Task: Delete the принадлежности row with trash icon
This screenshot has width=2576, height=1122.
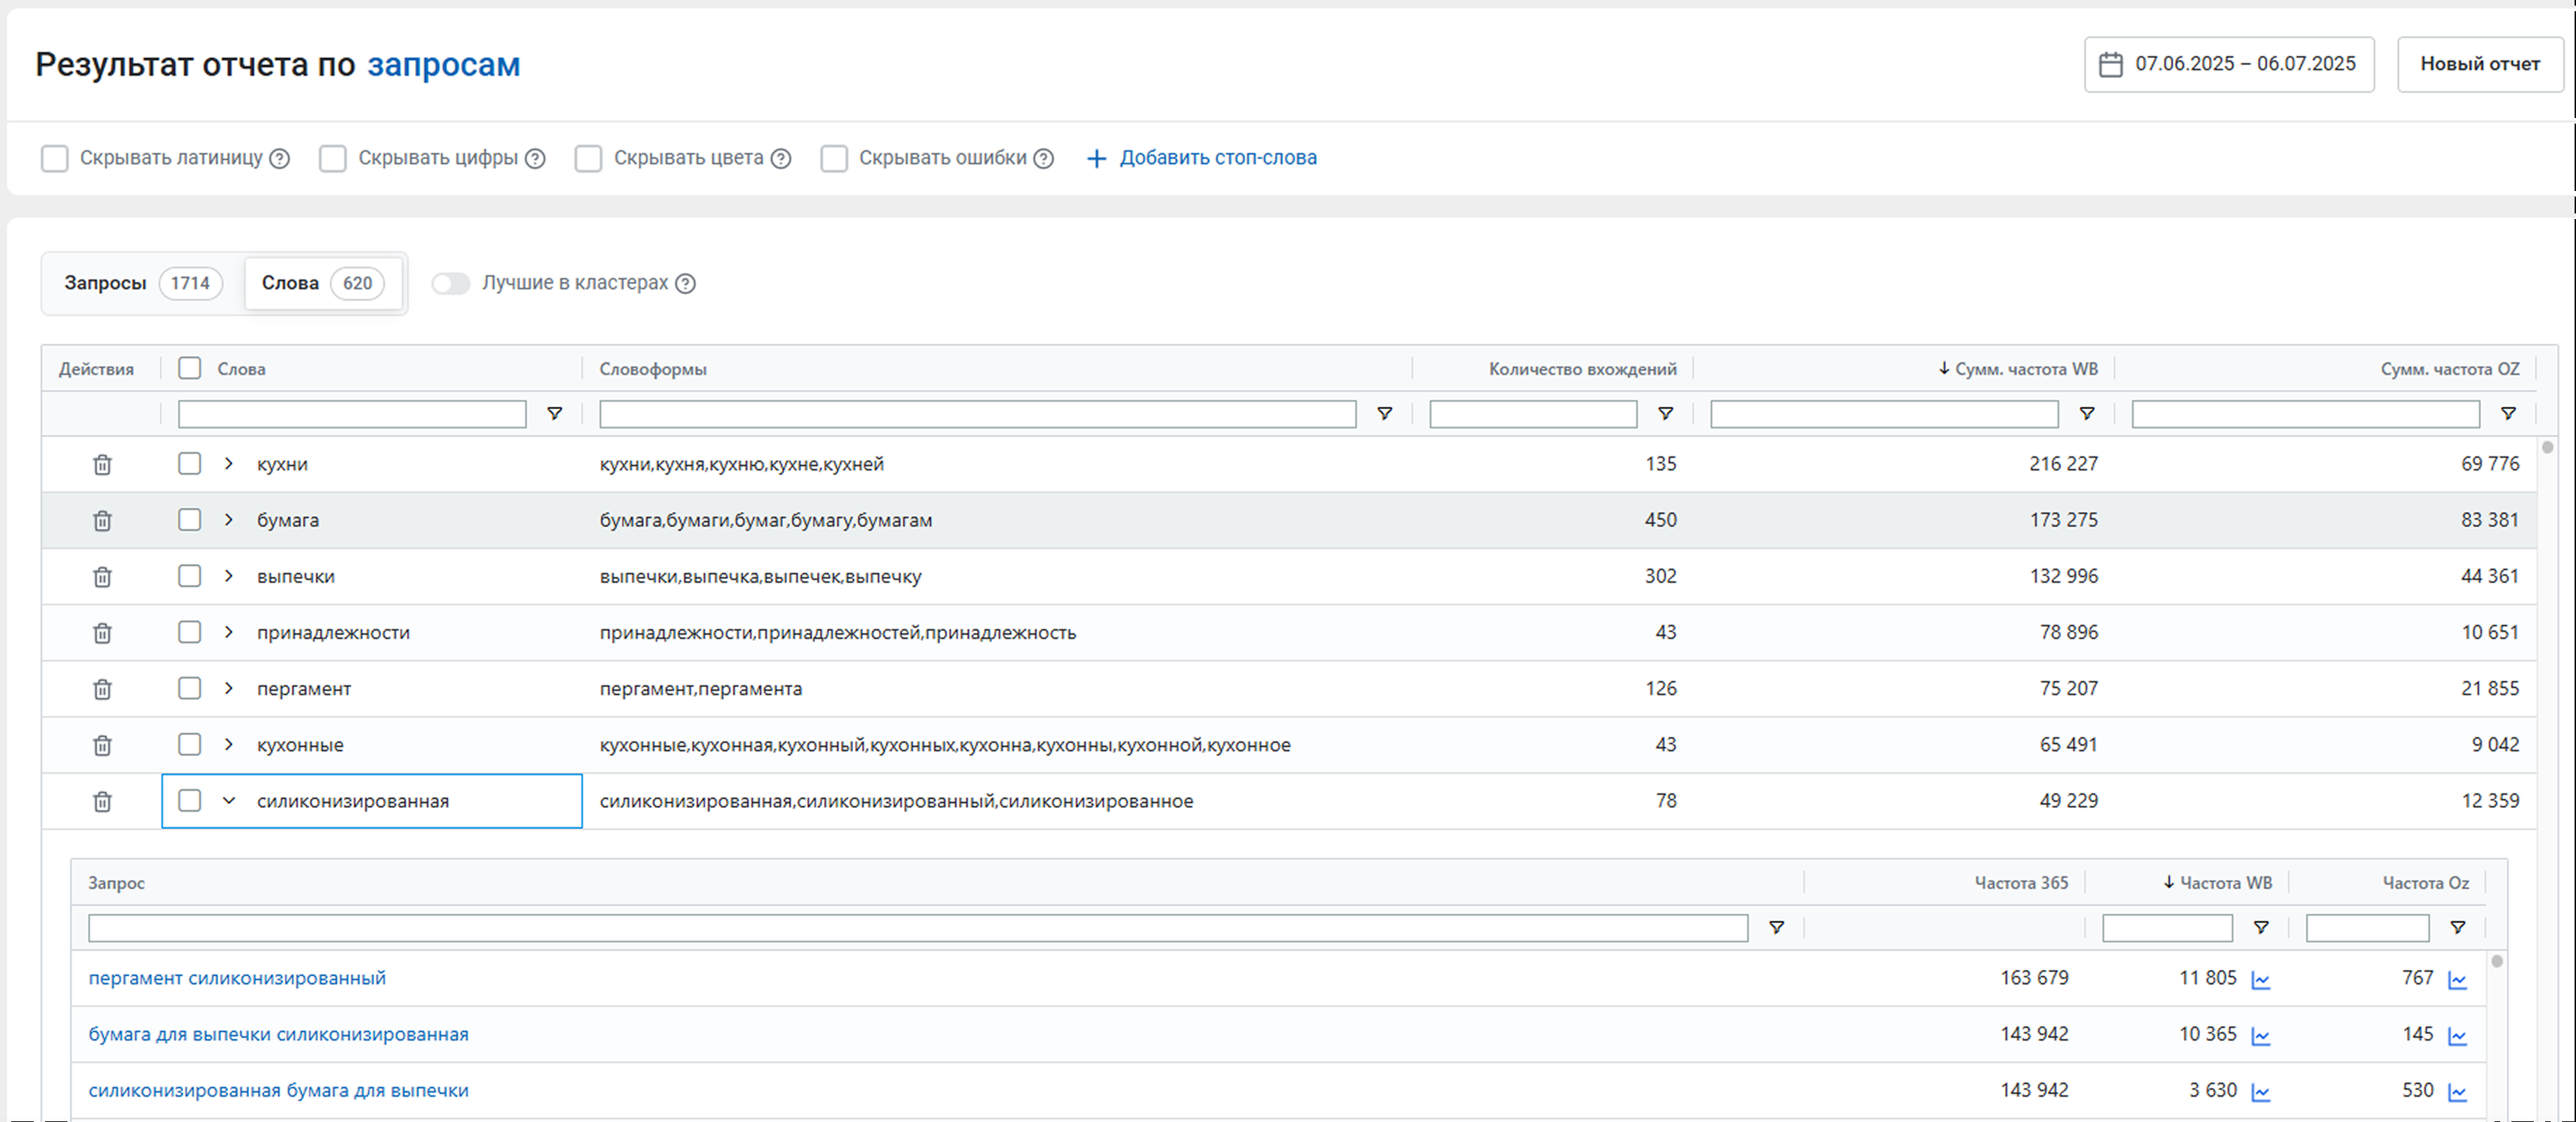Action: 102,632
